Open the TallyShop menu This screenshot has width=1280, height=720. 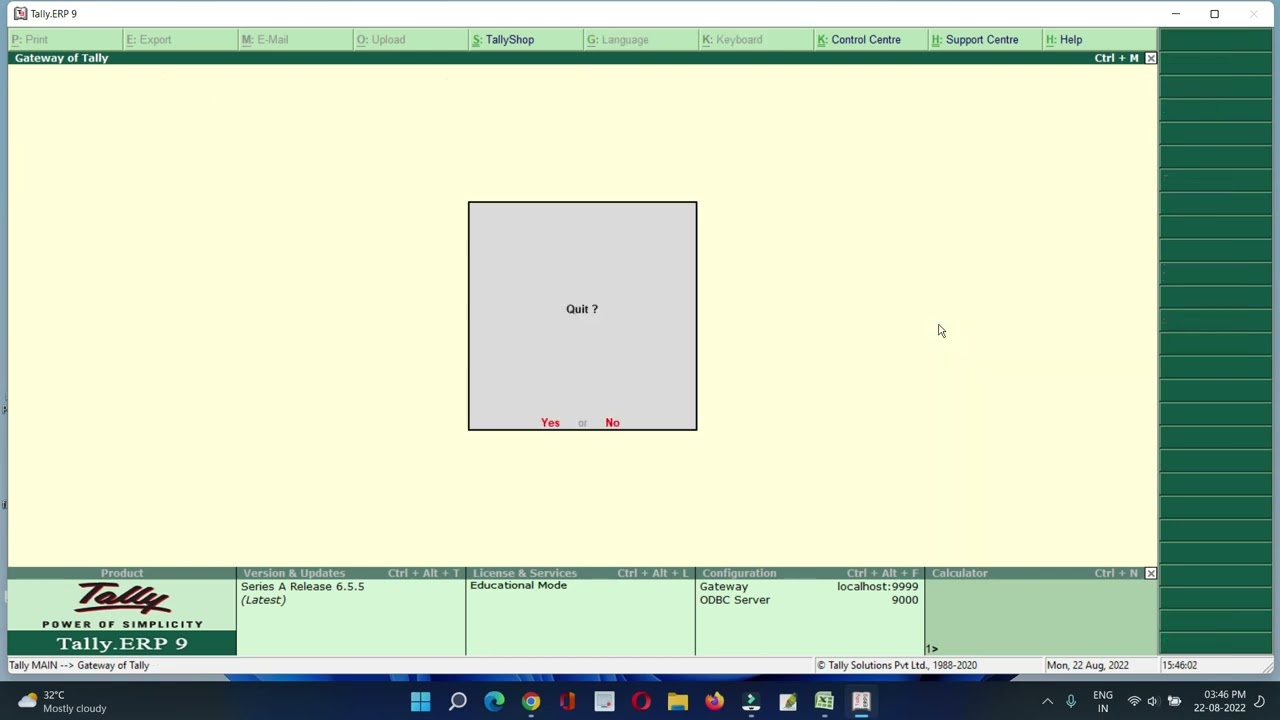(x=504, y=40)
